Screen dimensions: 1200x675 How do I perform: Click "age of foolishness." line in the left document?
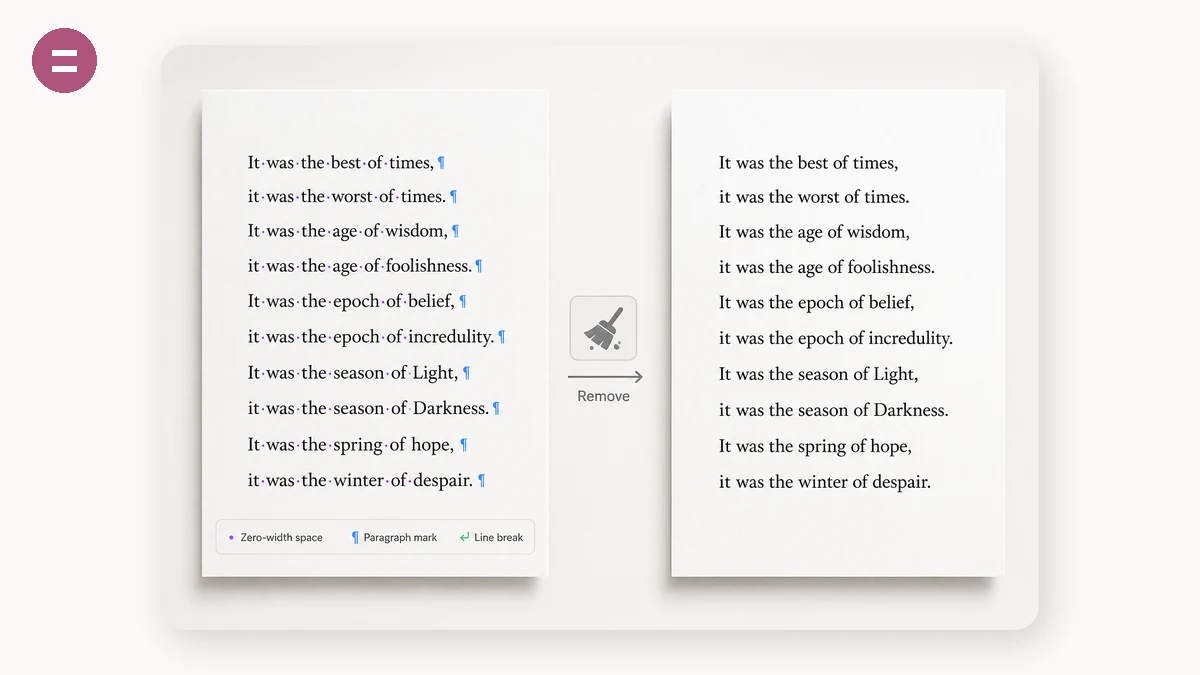click(x=360, y=266)
